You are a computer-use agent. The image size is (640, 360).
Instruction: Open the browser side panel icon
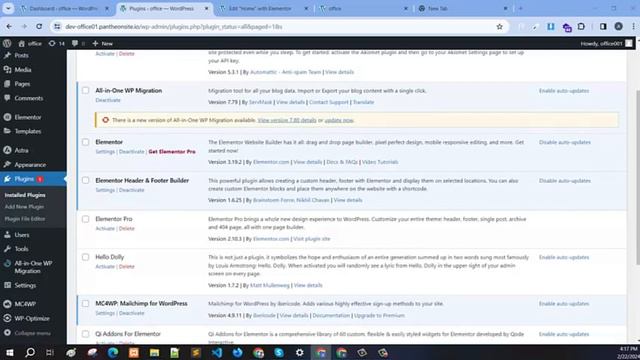tap(603, 27)
